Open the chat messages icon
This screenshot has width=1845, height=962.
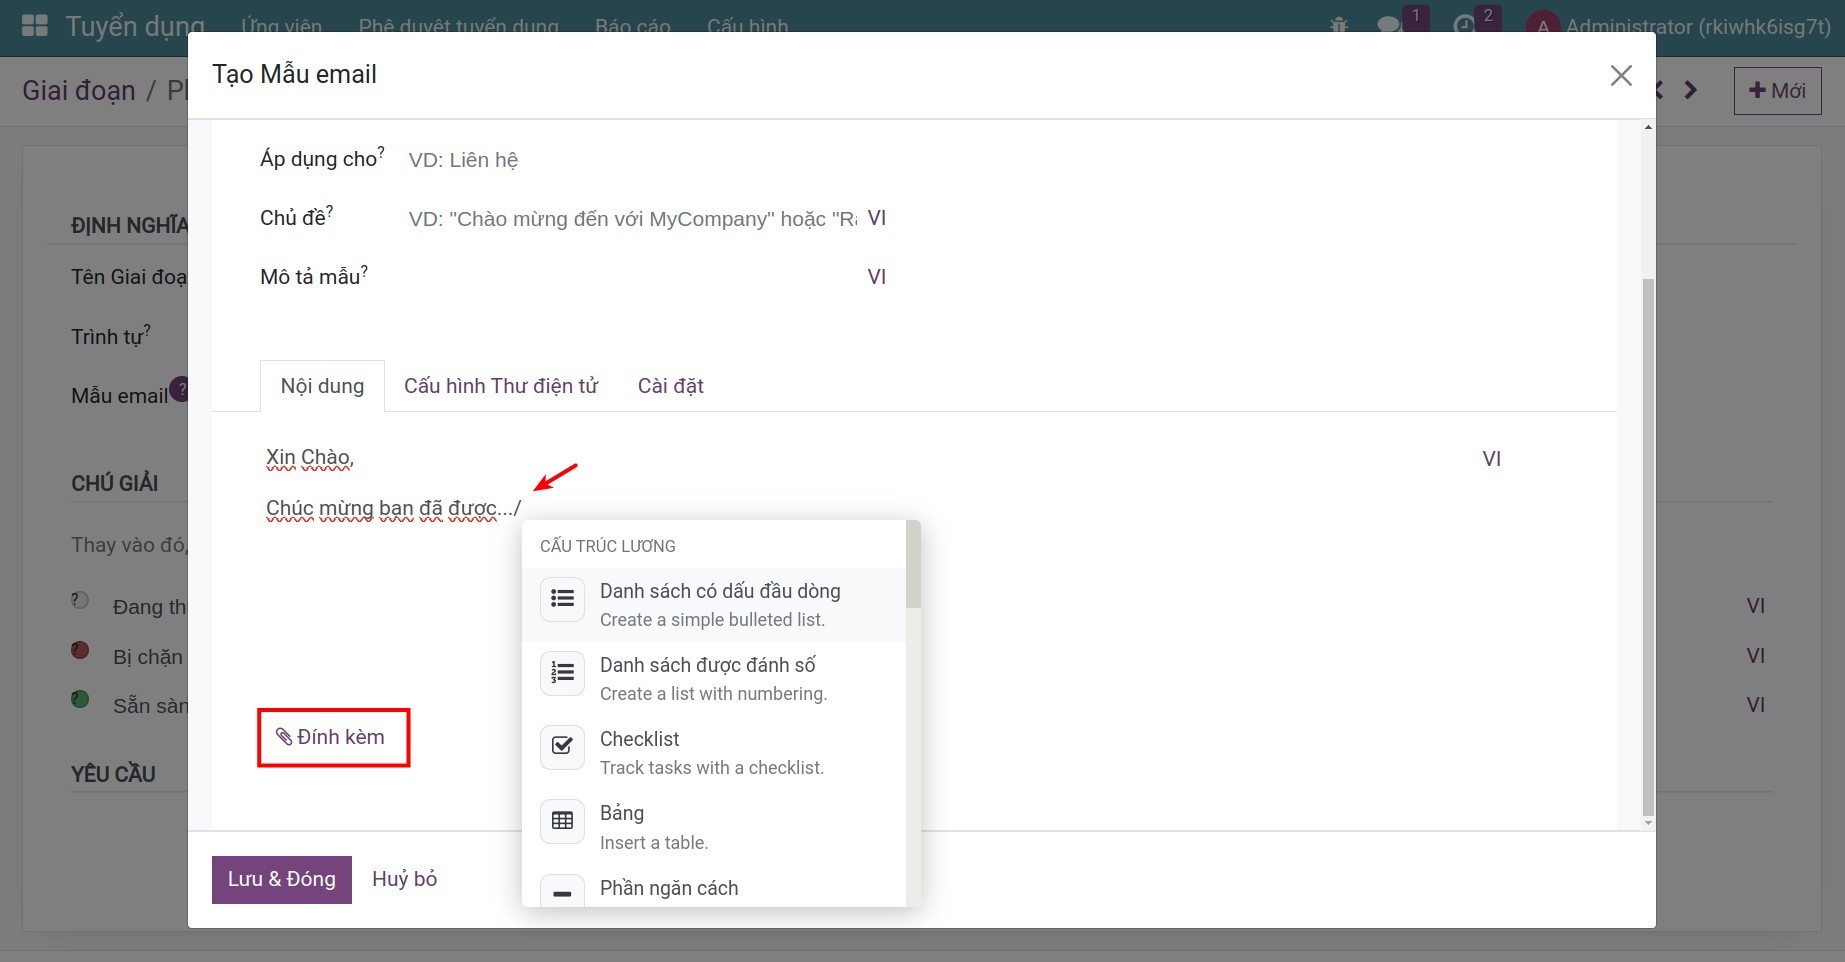(x=1389, y=26)
